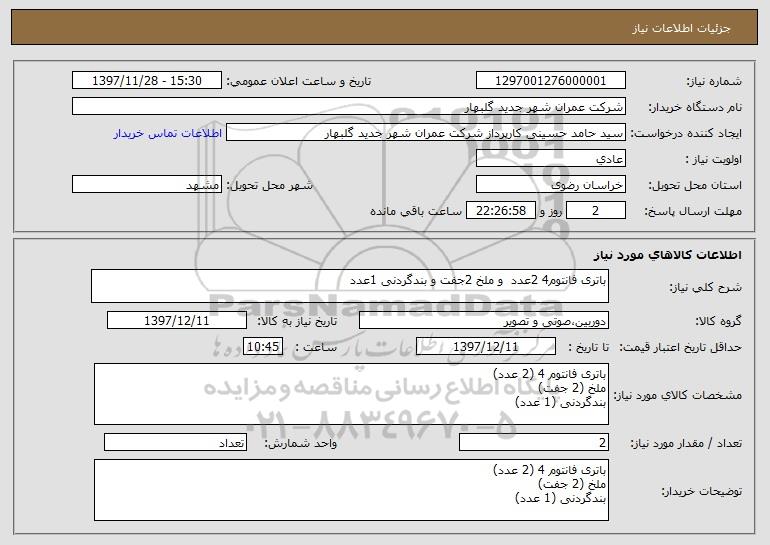Click the province field خراسان رضوی

tap(550, 185)
